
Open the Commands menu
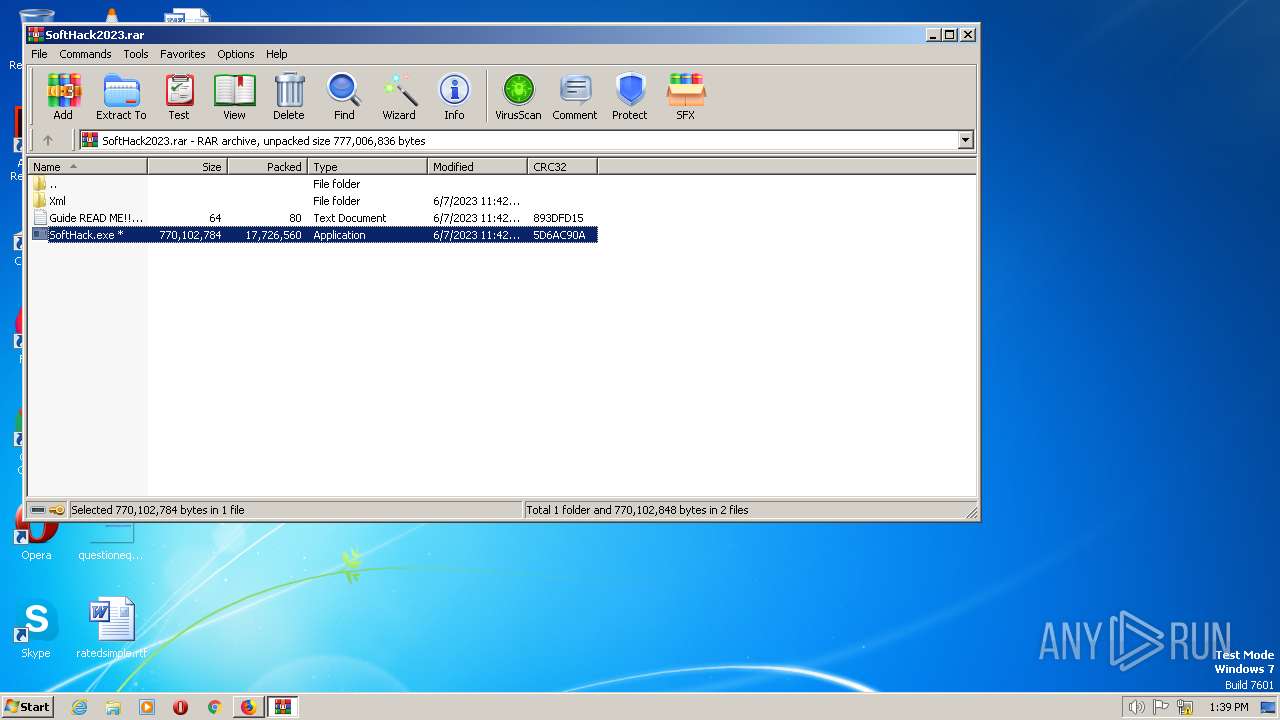click(85, 54)
